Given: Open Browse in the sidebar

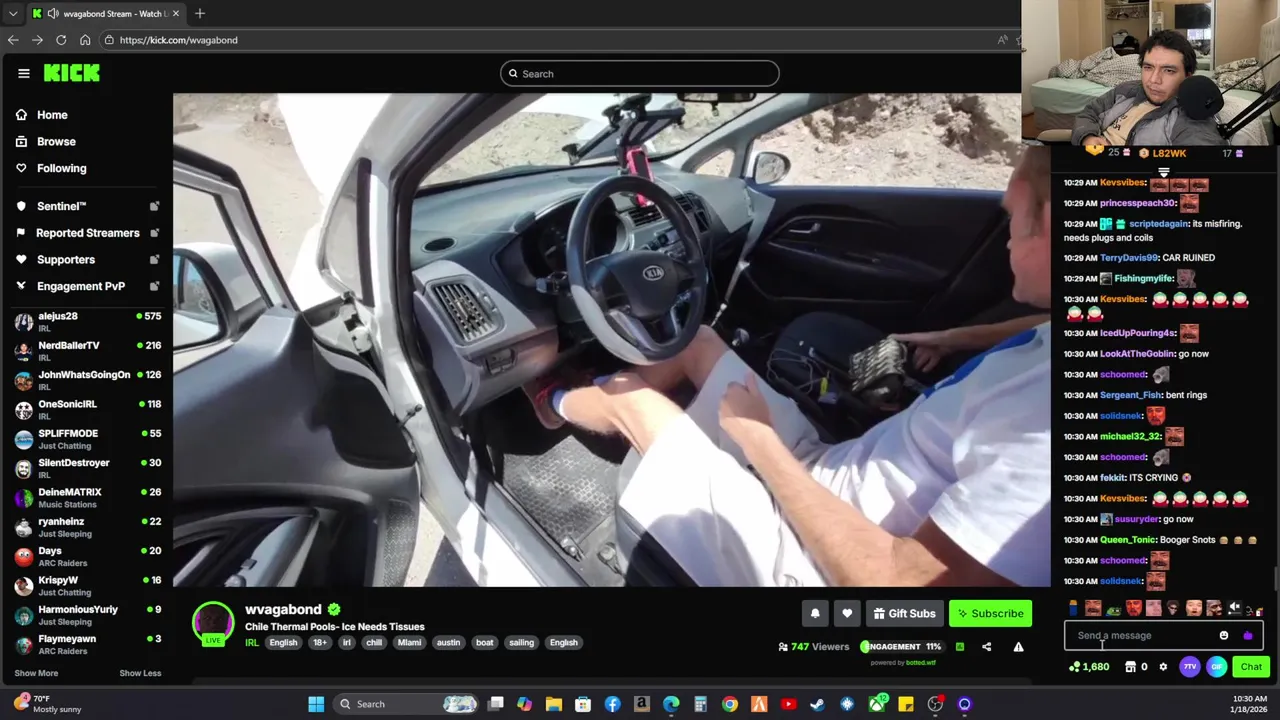Looking at the screenshot, I should click(x=56, y=142).
